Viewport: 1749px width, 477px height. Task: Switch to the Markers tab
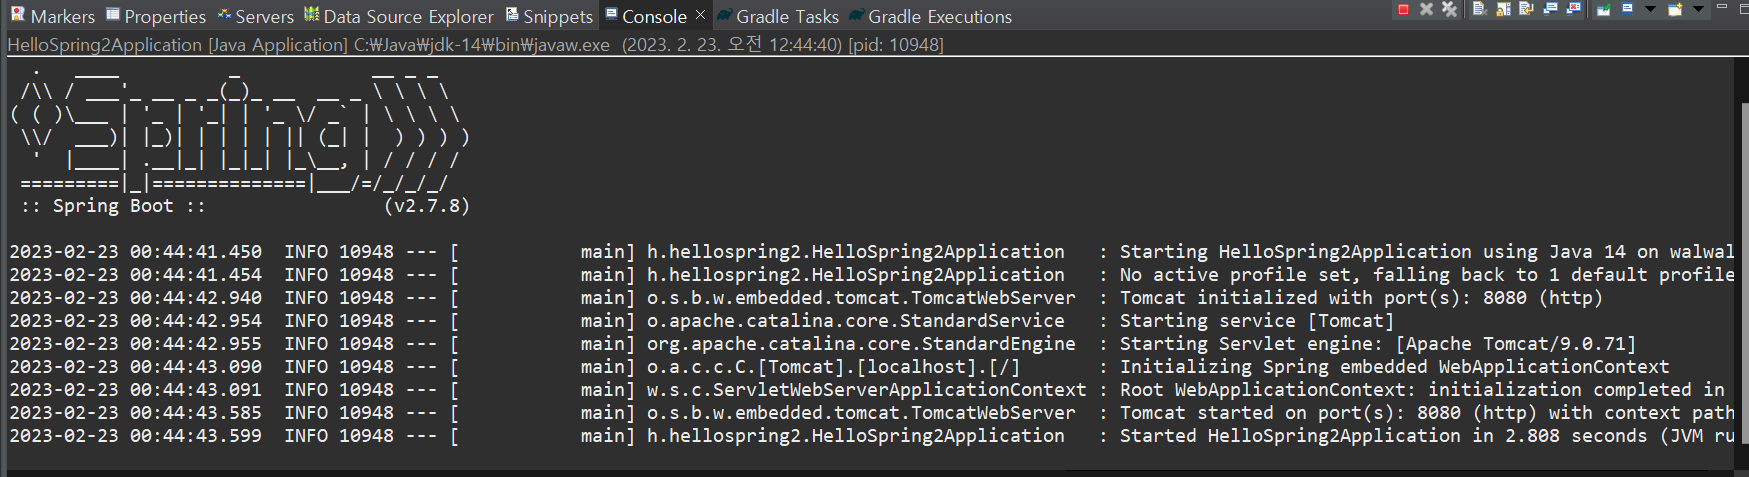pos(52,16)
